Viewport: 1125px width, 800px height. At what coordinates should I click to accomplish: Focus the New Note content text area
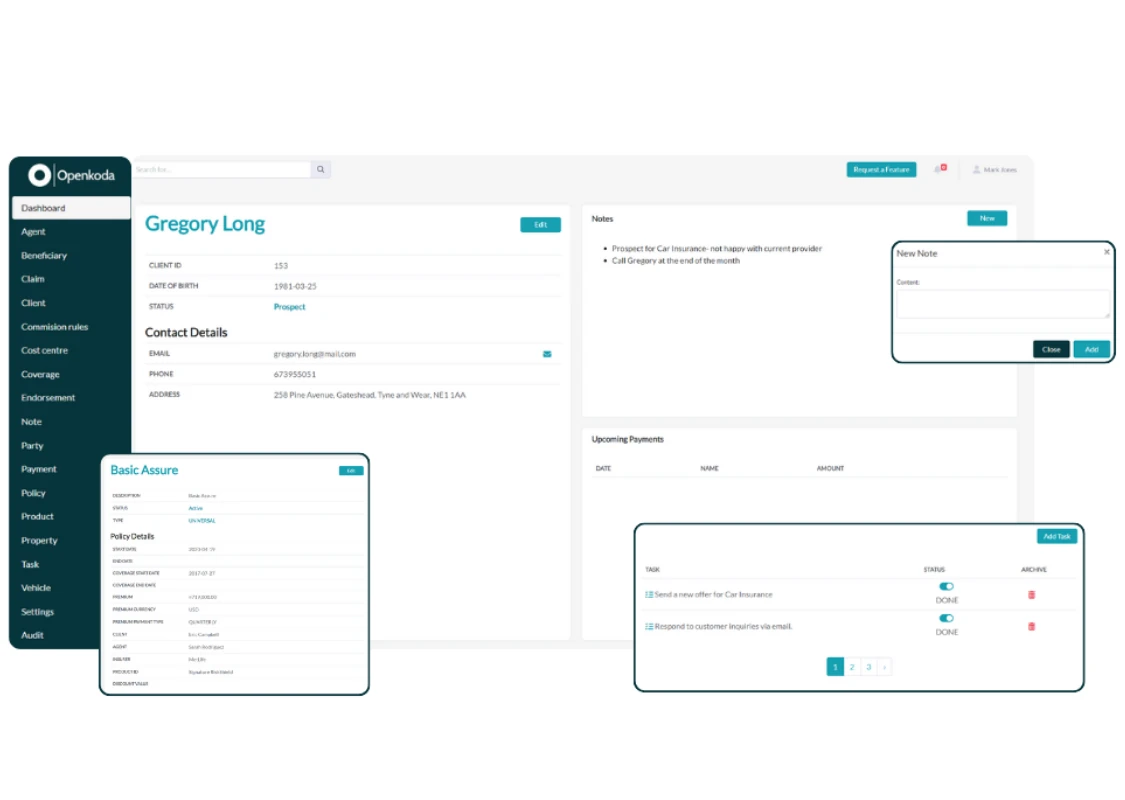point(1002,304)
